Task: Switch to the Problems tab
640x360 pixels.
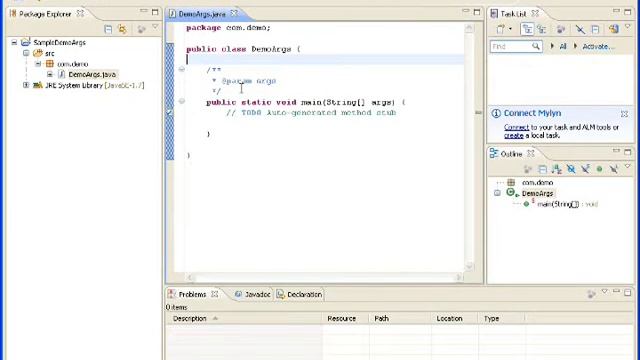Action: [x=192, y=294]
